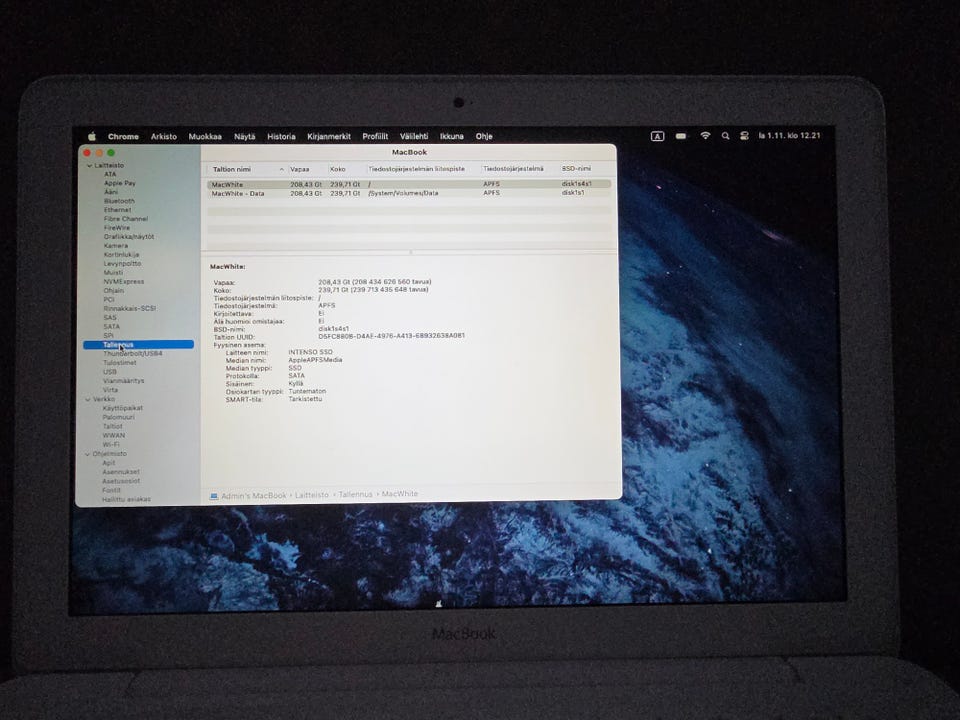Screen dimensions: 960x720
Task: Collapse the Verkko section
Action: (88, 399)
